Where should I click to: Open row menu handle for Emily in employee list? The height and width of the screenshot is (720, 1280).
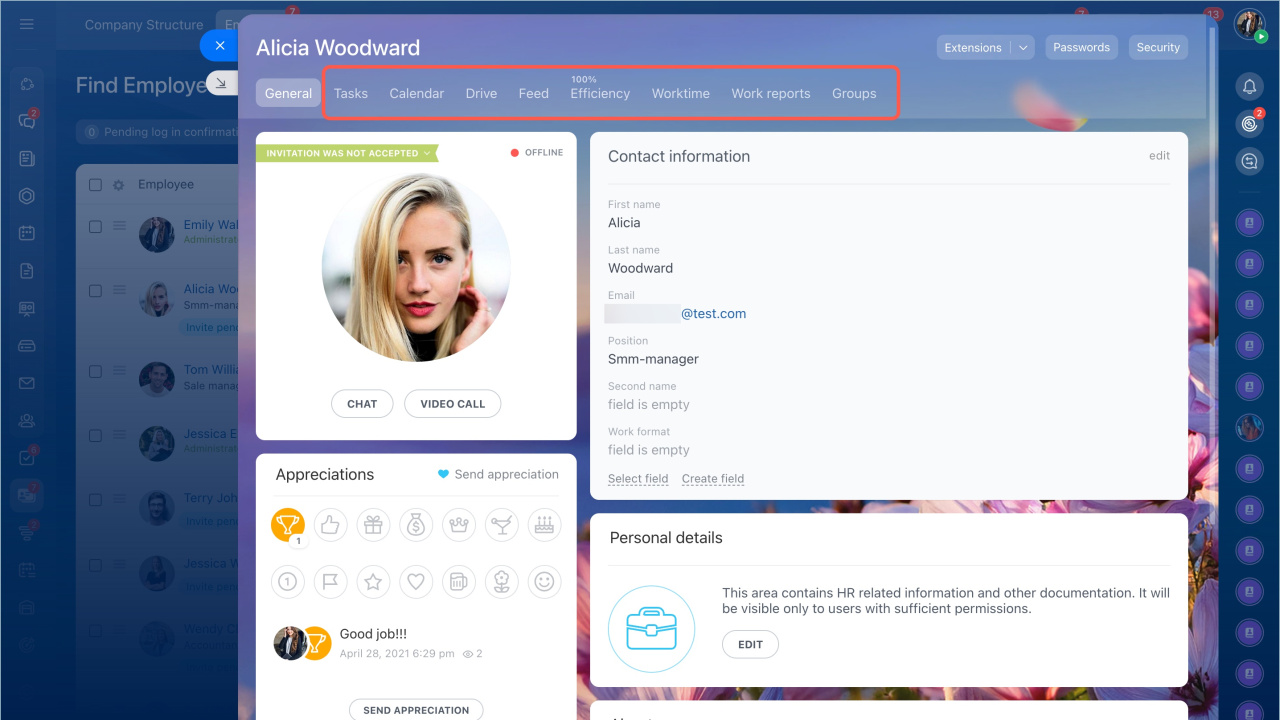119,226
